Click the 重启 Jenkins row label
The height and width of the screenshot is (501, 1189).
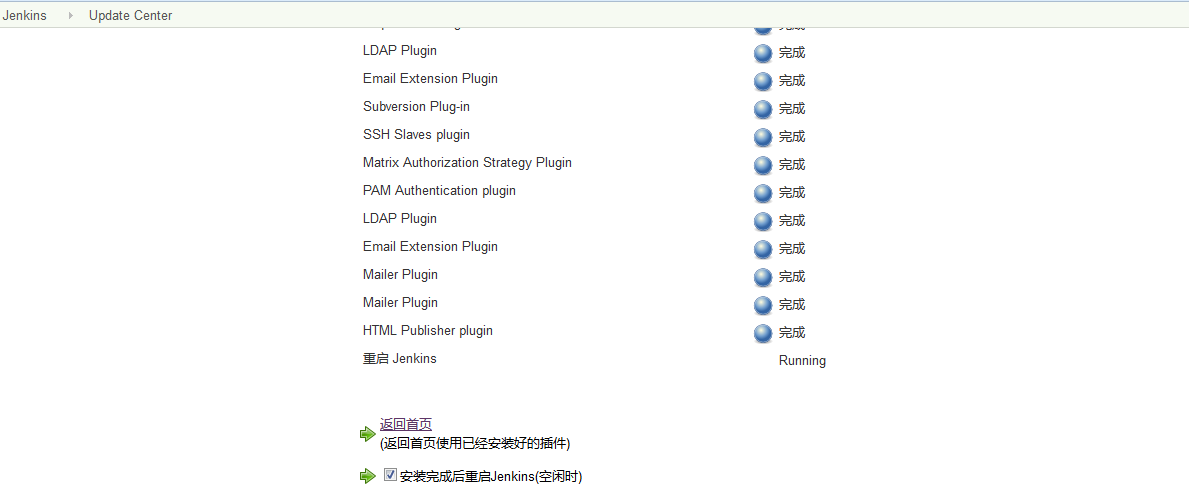pyautogui.click(x=400, y=359)
